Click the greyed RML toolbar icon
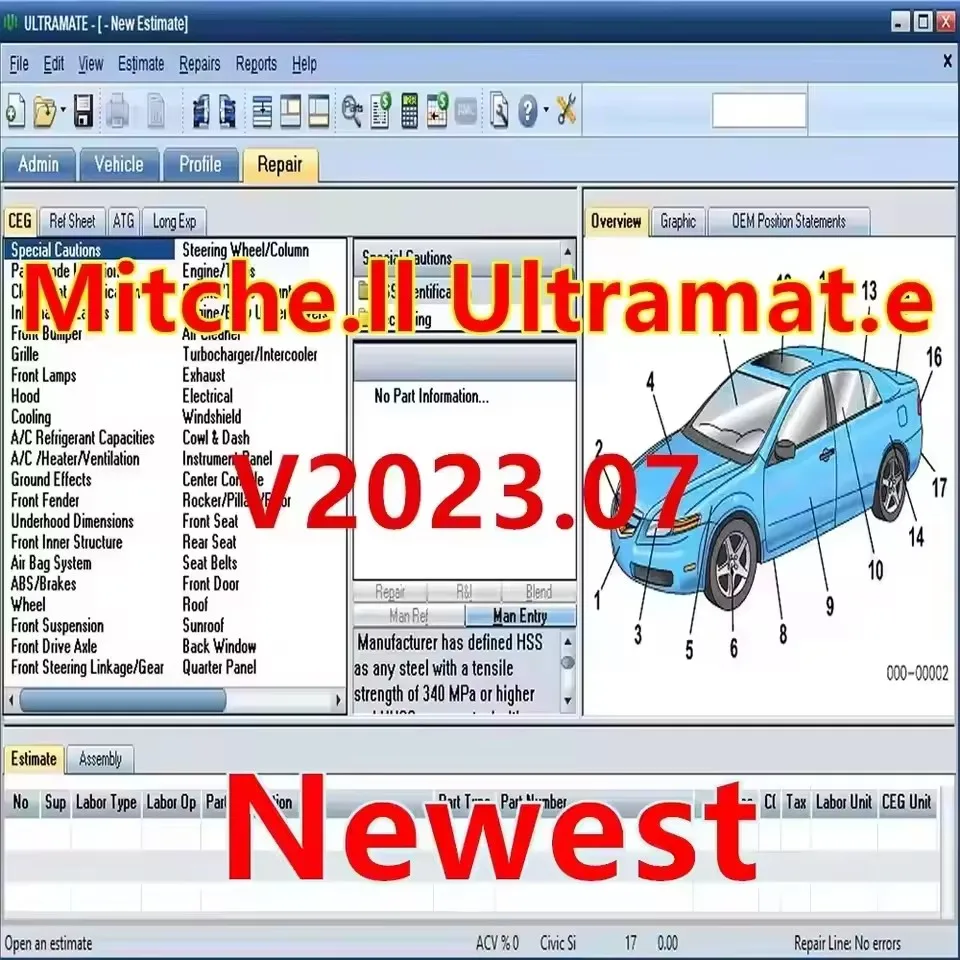The width and height of the screenshot is (960, 960). tap(466, 111)
